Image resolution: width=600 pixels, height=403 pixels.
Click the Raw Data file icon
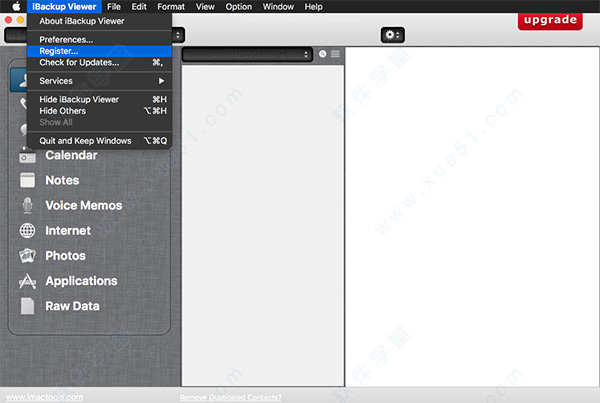click(x=27, y=306)
